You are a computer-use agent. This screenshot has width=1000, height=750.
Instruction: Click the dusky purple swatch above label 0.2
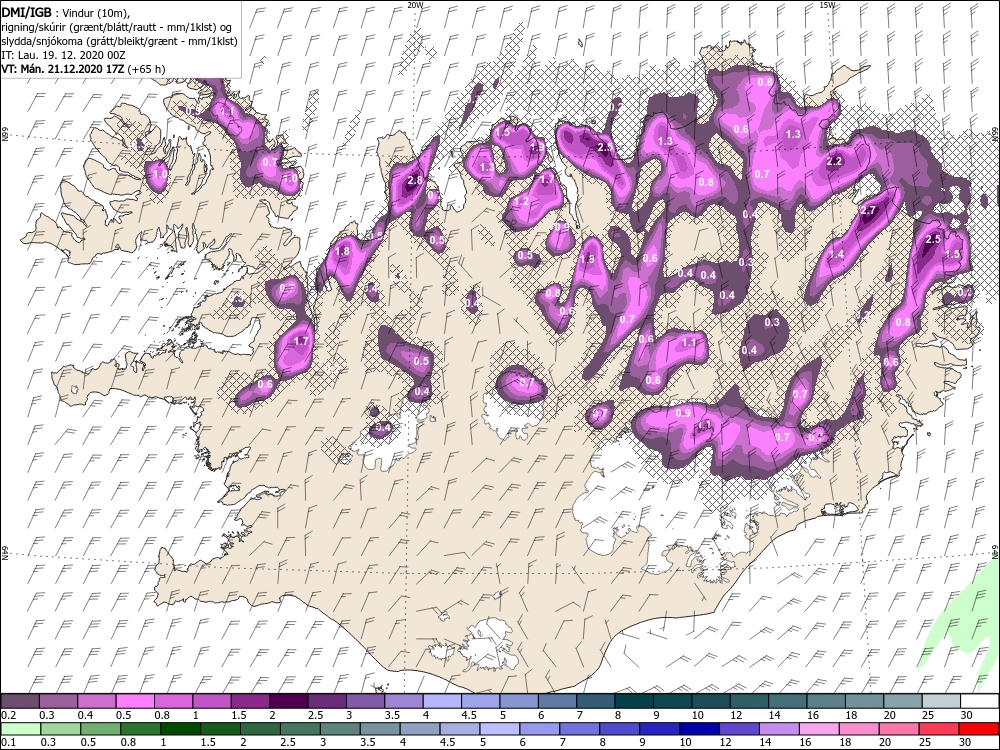point(20,702)
